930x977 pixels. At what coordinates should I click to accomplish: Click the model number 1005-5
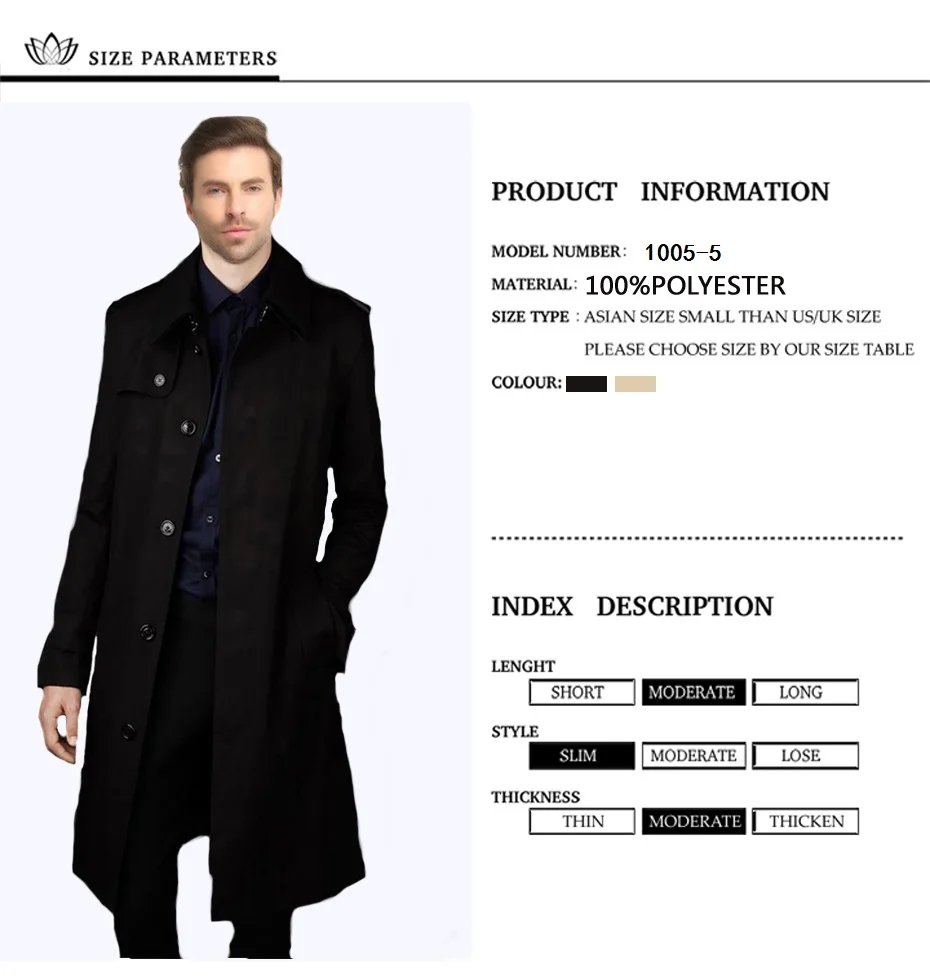[683, 253]
